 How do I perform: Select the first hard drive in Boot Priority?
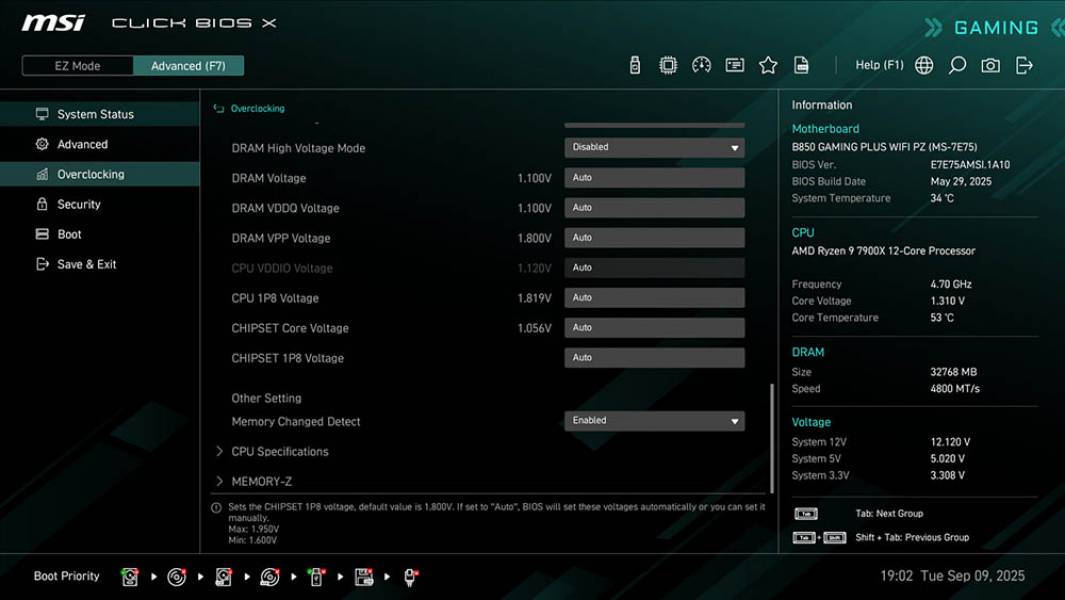point(129,576)
